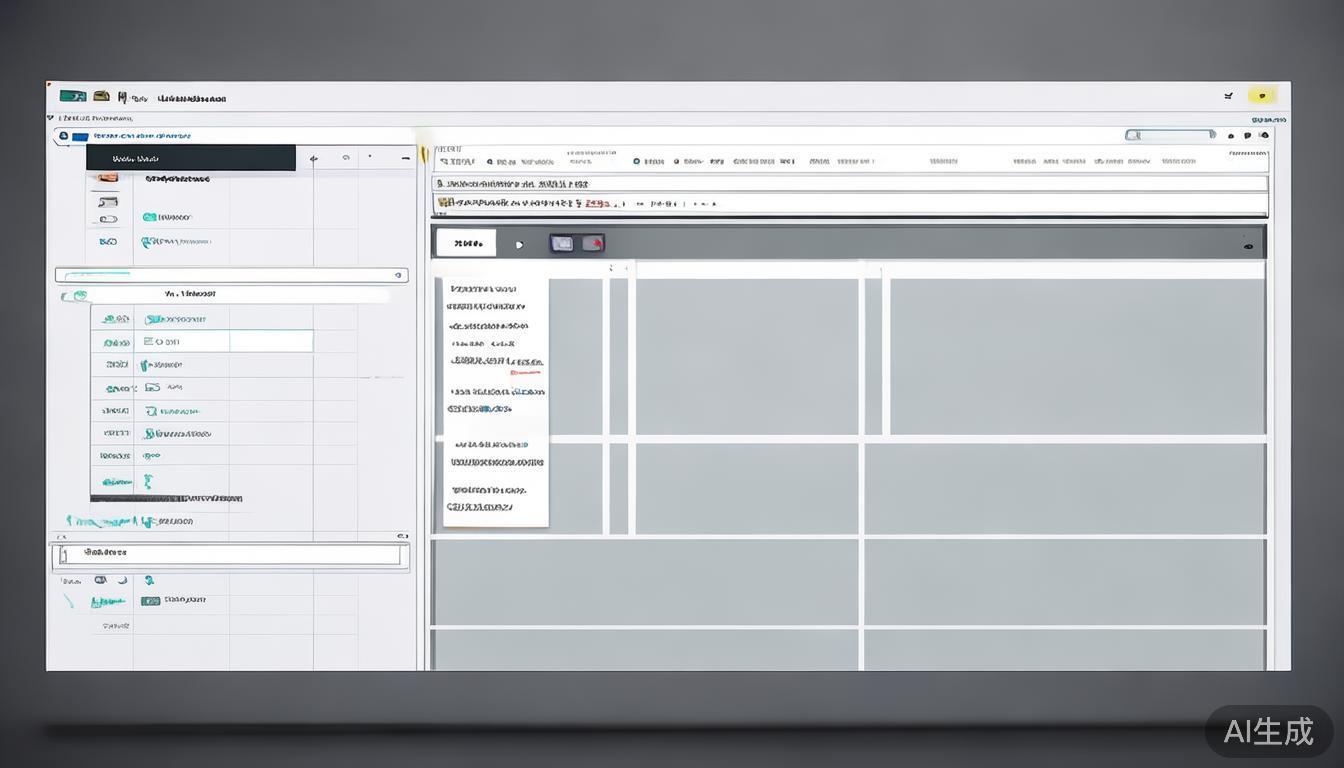Click the green icon in the title bar
This screenshot has height=768, width=1344.
(72, 96)
